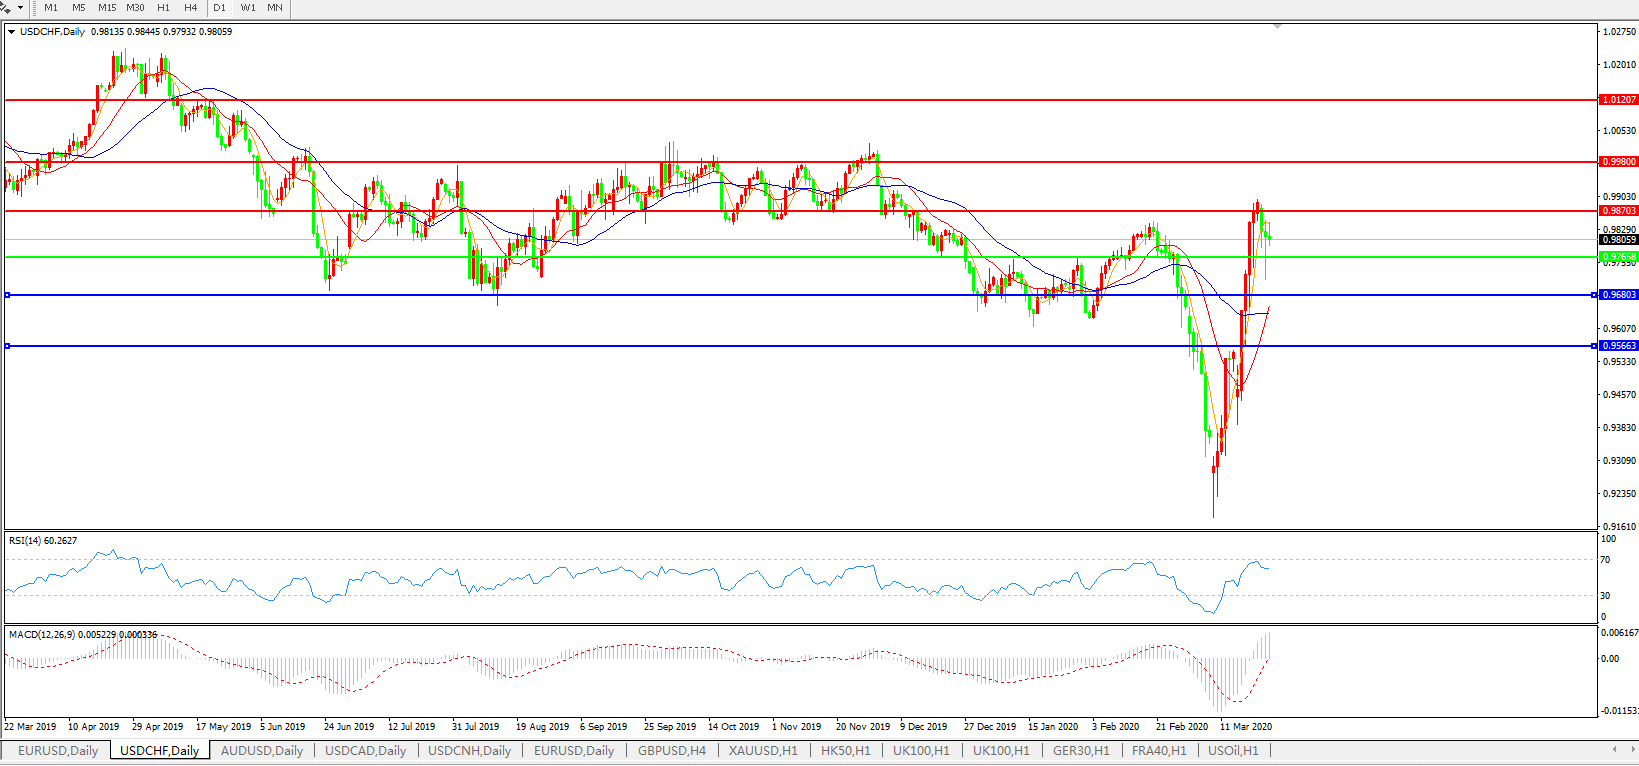
Task: Click the drawing objects icon in toolbar
Action: [7, 7]
